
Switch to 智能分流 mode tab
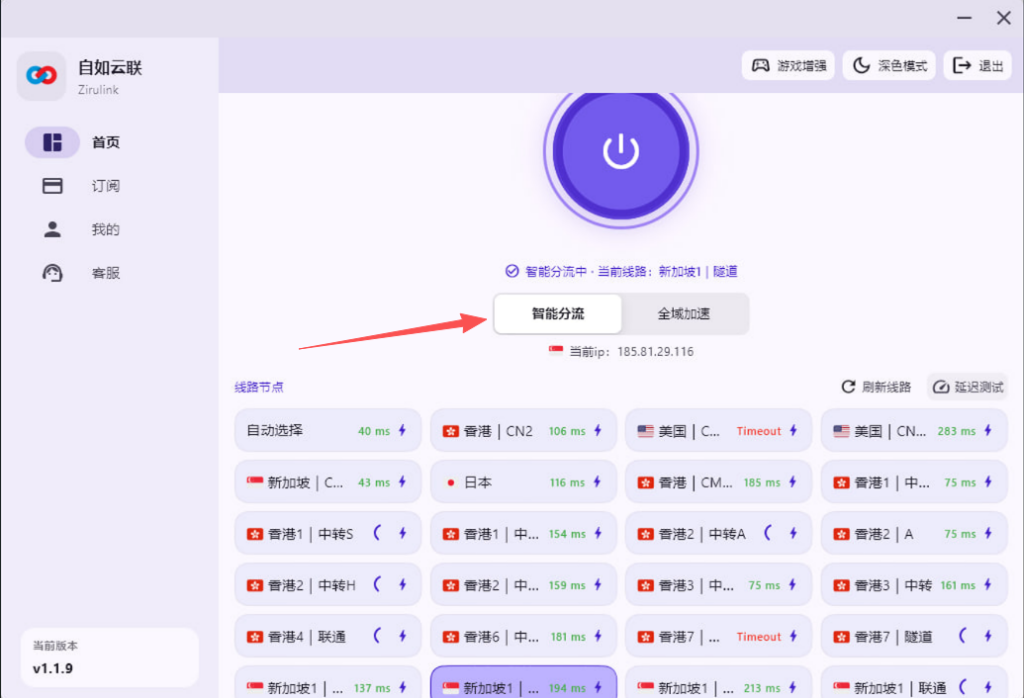click(558, 313)
